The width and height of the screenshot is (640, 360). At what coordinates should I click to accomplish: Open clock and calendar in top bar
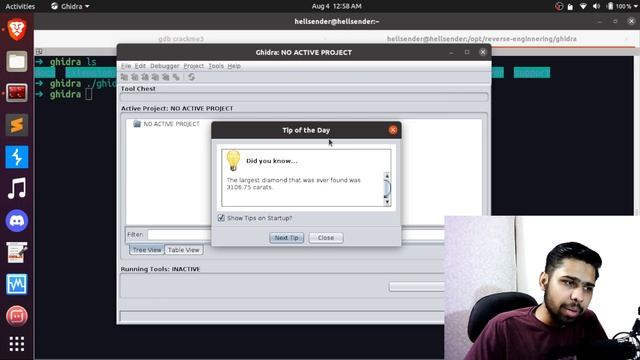click(336, 6)
